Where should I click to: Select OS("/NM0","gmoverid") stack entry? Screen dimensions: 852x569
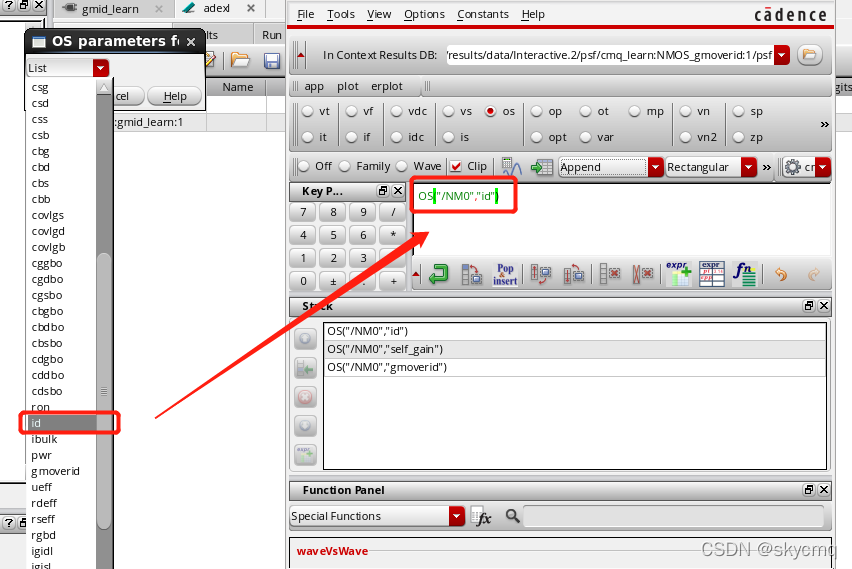click(x=574, y=367)
